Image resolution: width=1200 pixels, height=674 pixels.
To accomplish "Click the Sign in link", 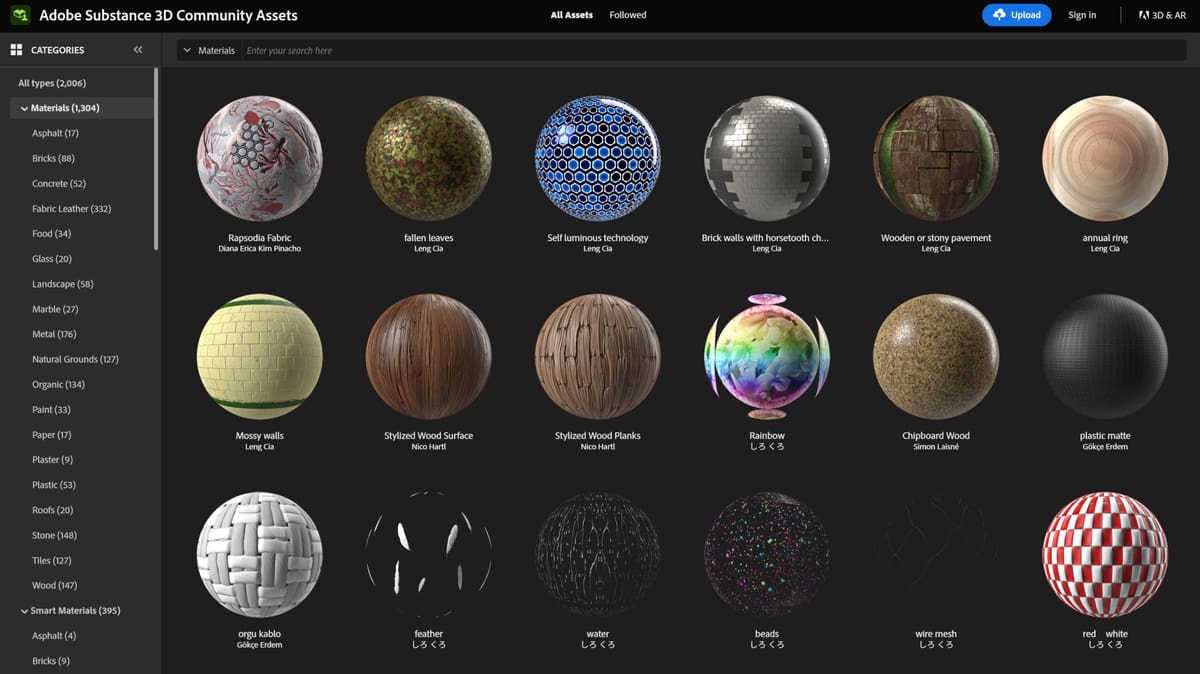I will coord(1082,15).
